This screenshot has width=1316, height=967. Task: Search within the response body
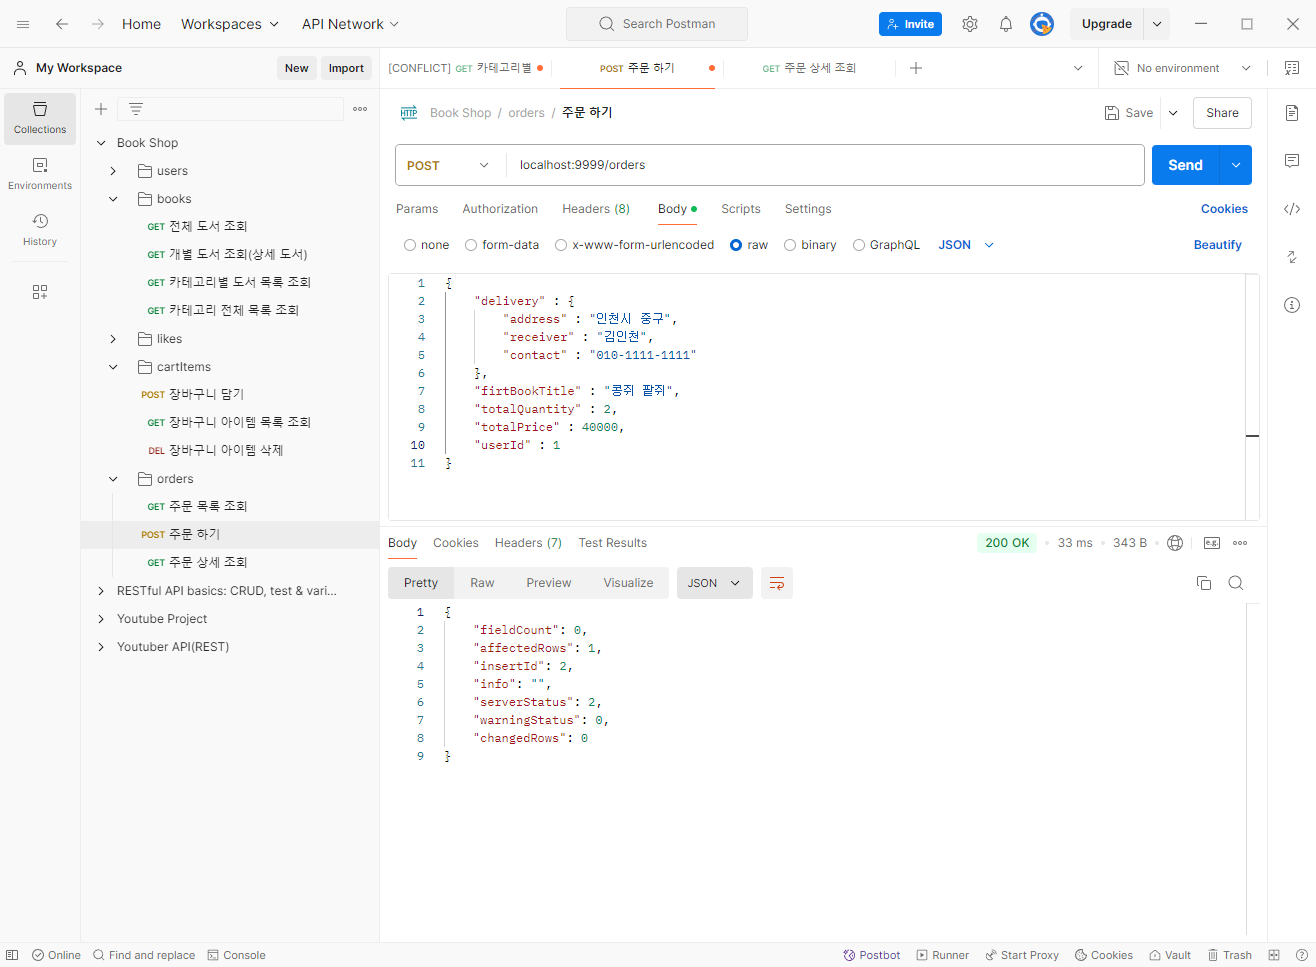pyautogui.click(x=1236, y=583)
